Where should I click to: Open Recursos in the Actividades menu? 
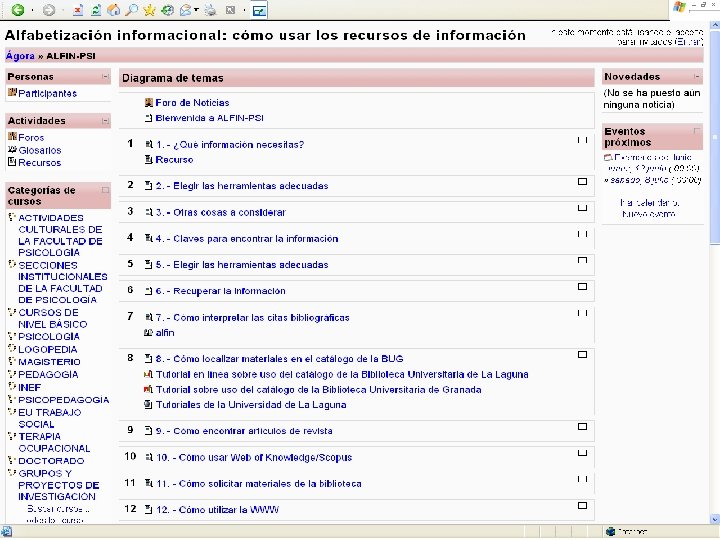click(x=39, y=163)
